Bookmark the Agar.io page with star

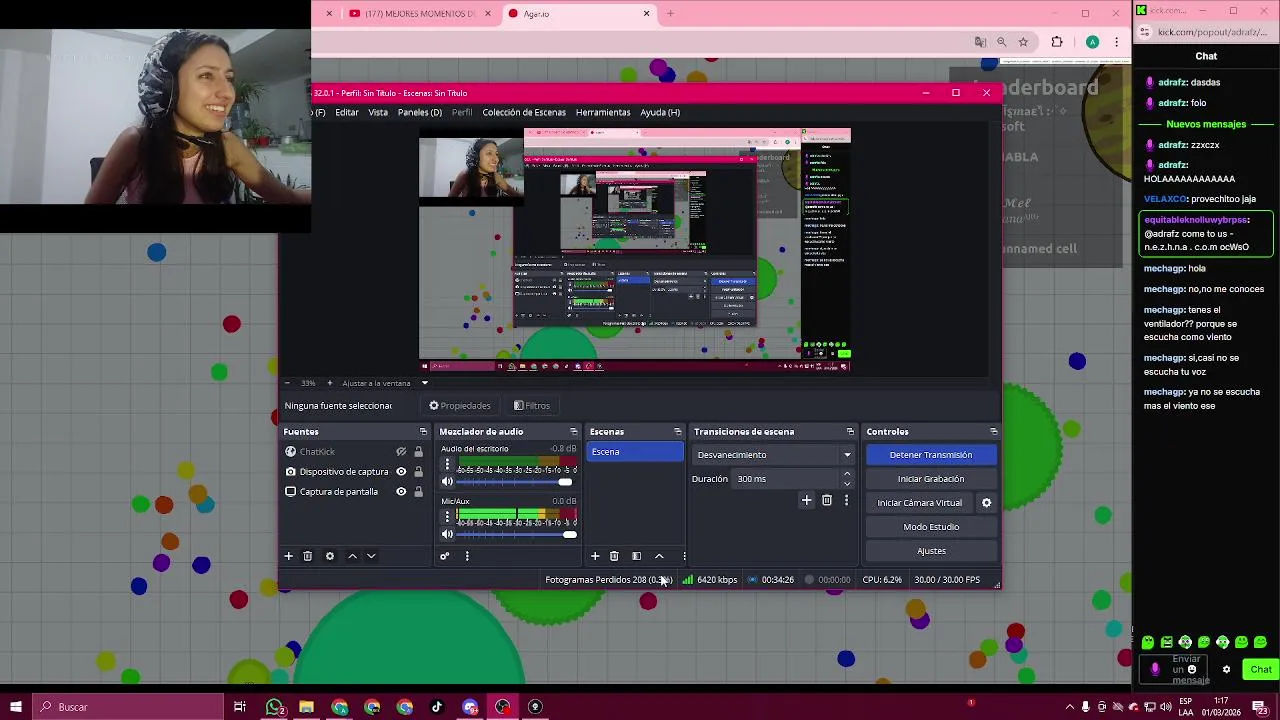click(x=1023, y=42)
